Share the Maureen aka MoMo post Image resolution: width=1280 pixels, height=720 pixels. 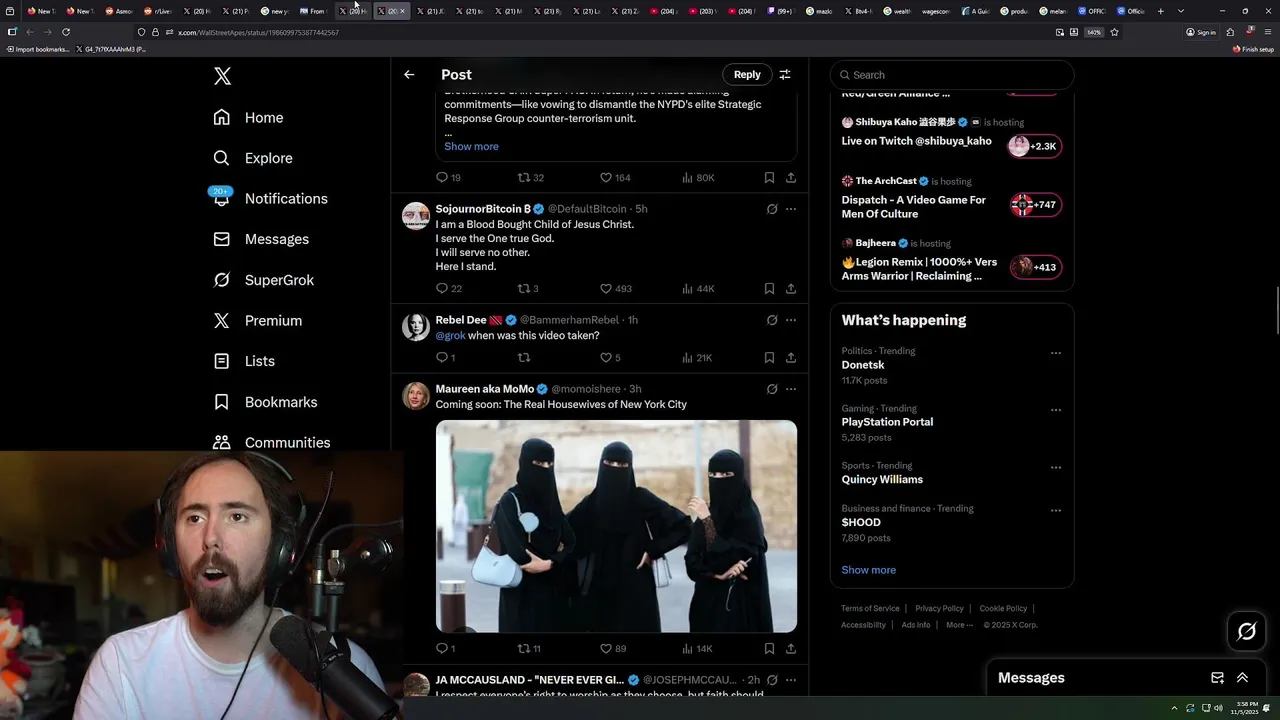(x=790, y=648)
